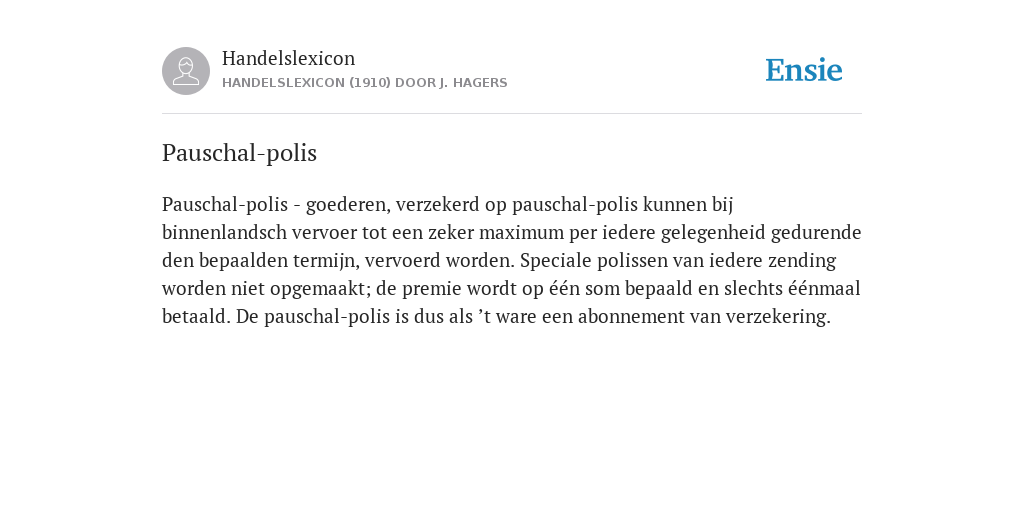Click the first paragraph line starting Pauschal-polis - goederen
Image resolution: width=1024 pixels, height=512 pixels.
tap(447, 205)
